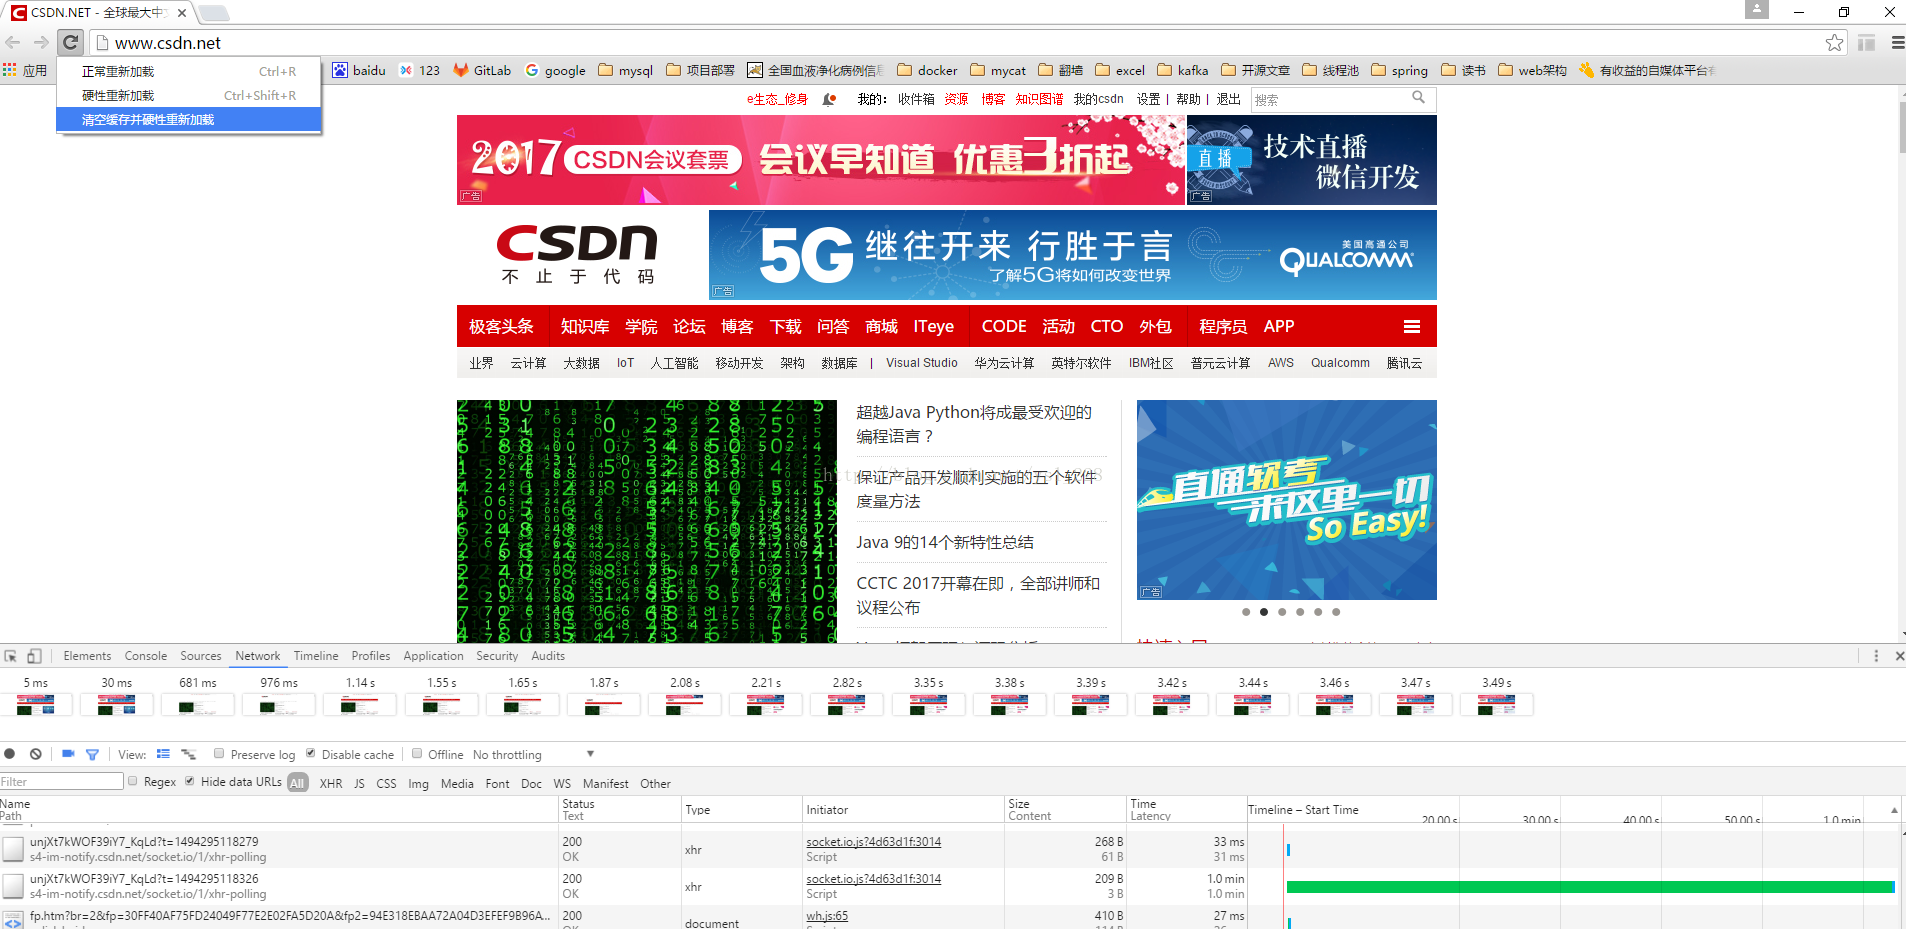Click the browser reload button
Image resolution: width=1906 pixels, height=929 pixels.
(x=70, y=42)
